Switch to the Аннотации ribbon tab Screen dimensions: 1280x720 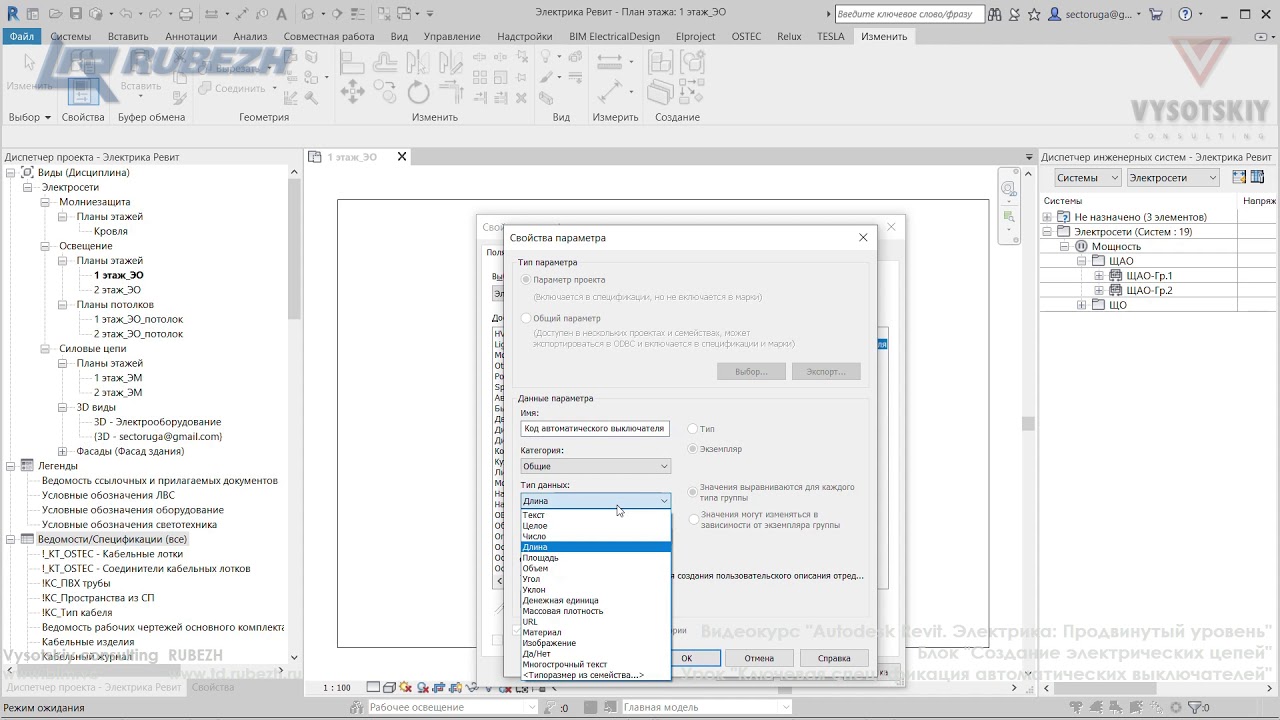(x=190, y=37)
